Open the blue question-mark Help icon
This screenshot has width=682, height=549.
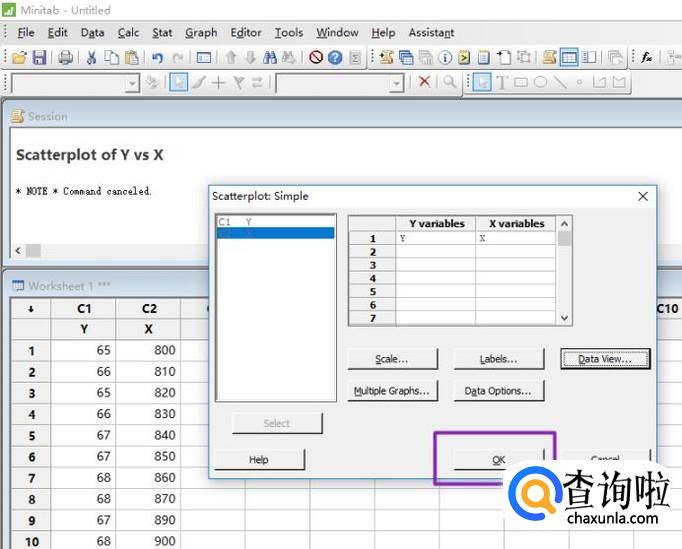tap(335, 57)
